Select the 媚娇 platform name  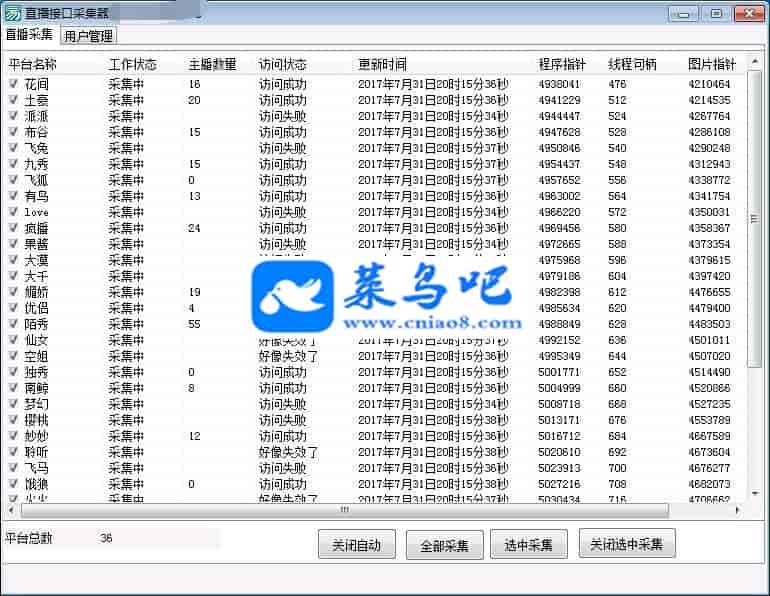[36, 292]
